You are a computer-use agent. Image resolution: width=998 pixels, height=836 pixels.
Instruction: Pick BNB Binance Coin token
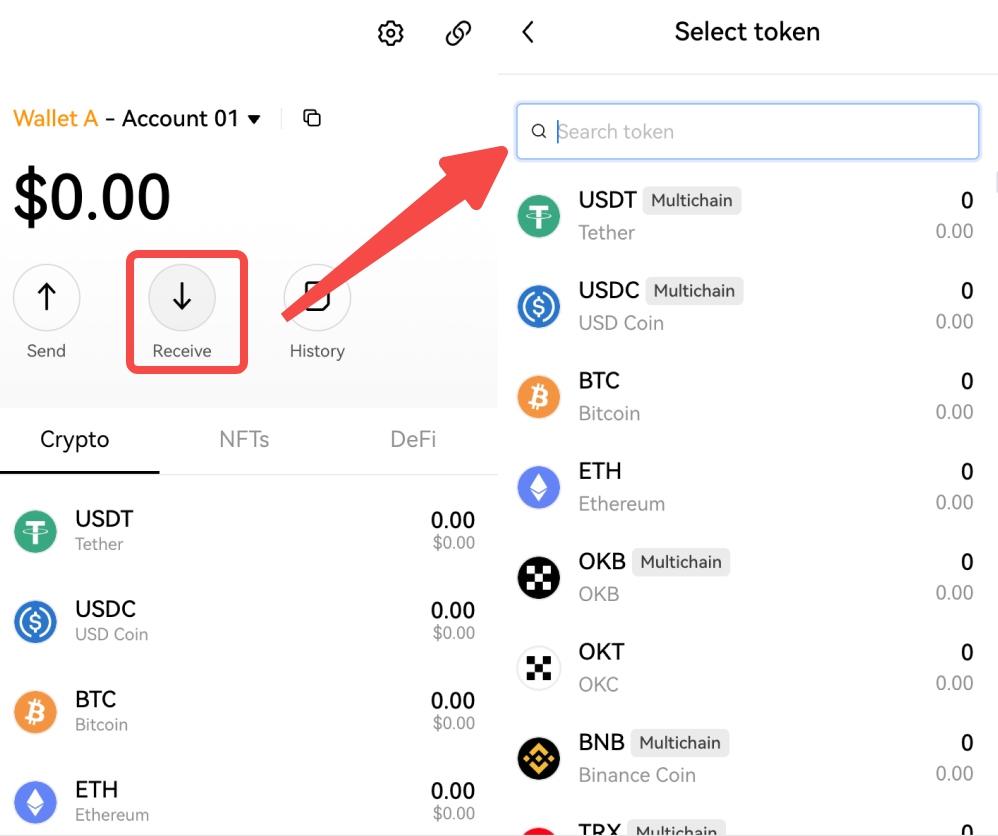pyautogui.click(x=745, y=758)
